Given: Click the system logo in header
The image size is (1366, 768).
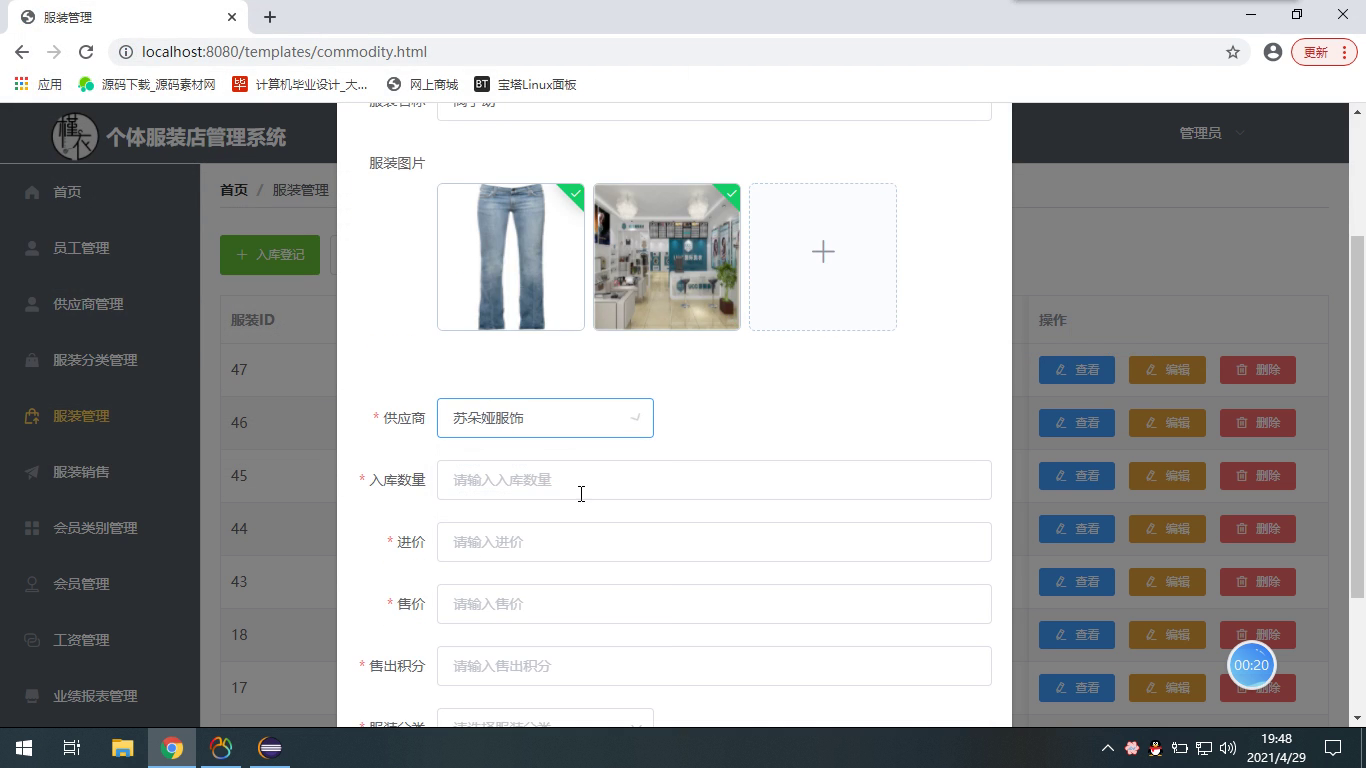Looking at the screenshot, I should coord(75,135).
